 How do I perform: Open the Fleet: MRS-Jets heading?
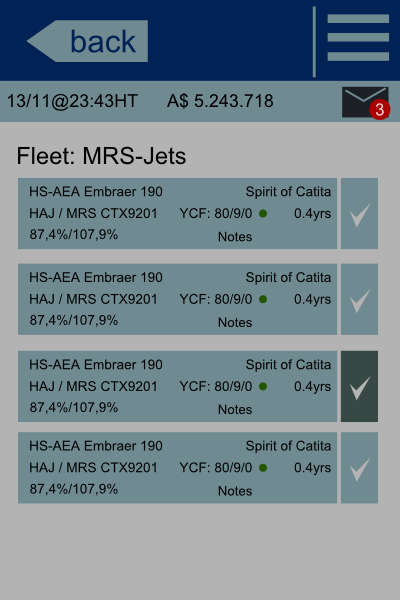coord(101,156)
